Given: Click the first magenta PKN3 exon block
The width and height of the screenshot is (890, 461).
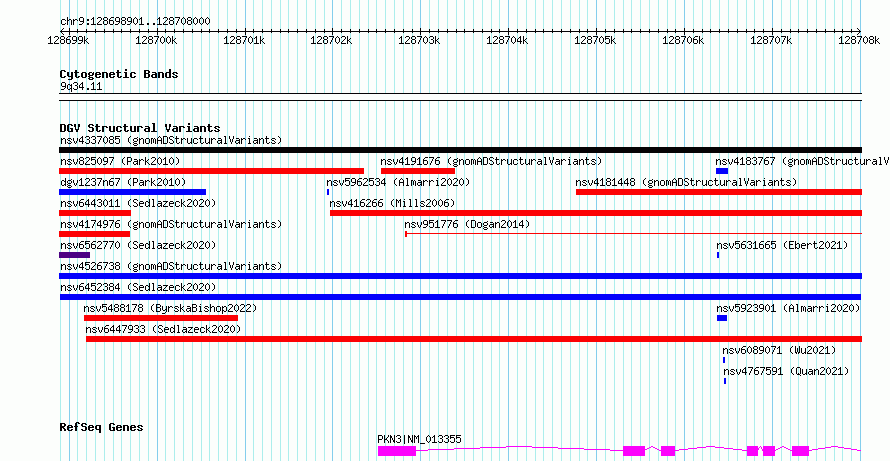Looking at the screenshot, I should pyautogui.click(x=397, y=451).
